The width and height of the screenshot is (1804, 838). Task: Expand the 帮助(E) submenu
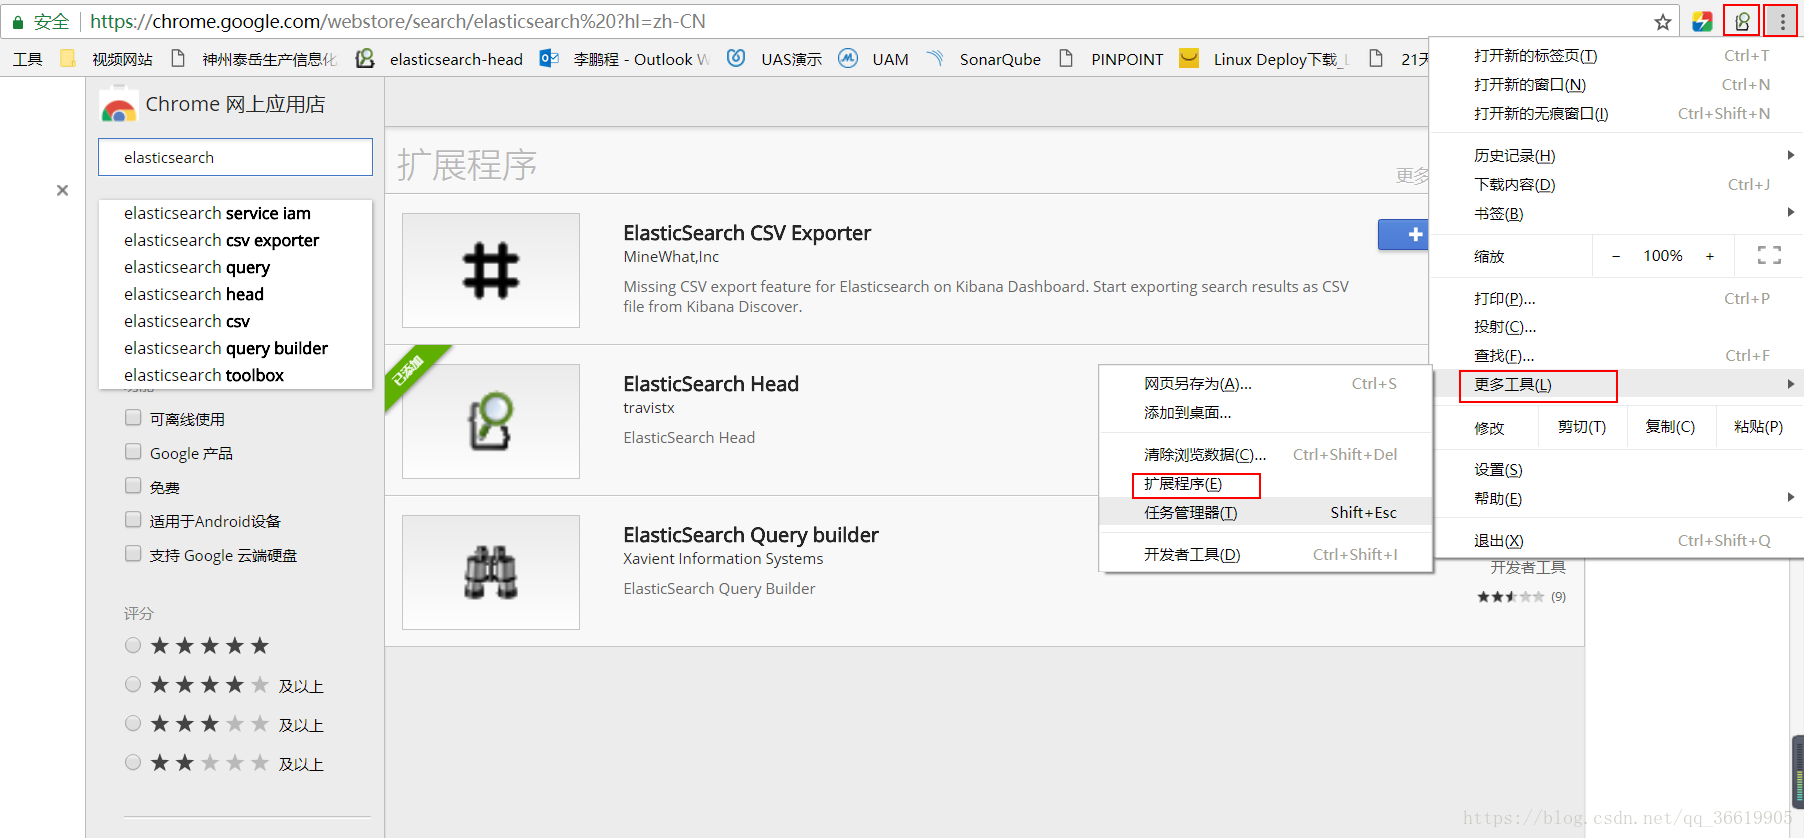tap(1617, 498)
